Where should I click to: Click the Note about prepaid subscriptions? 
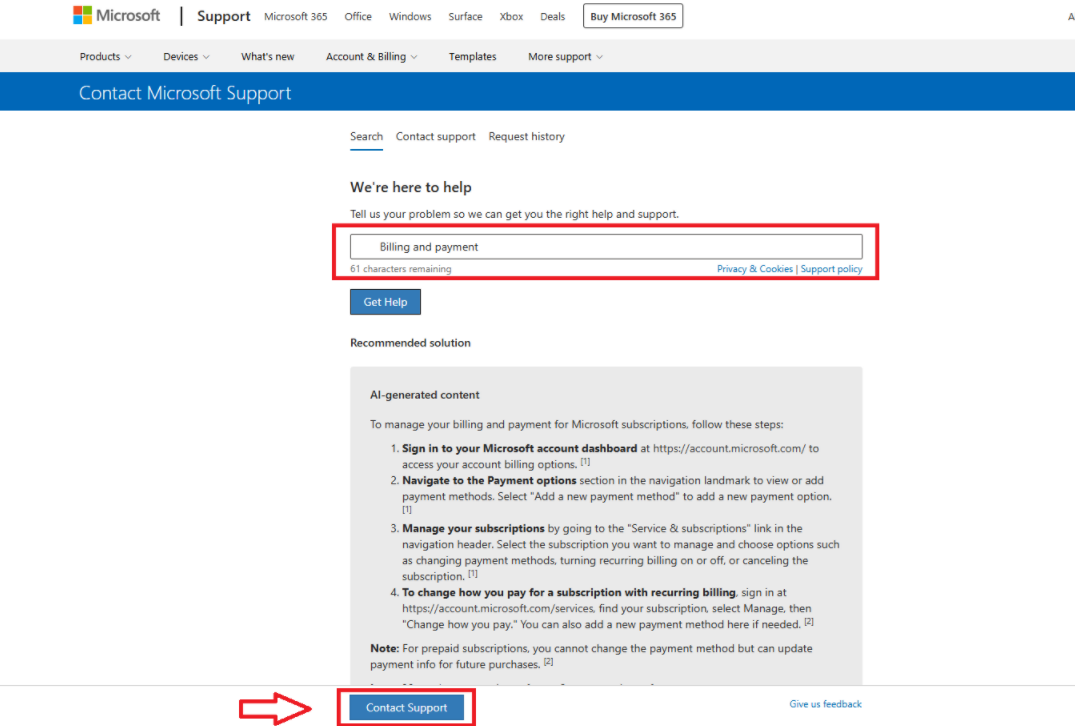(591, 656)
